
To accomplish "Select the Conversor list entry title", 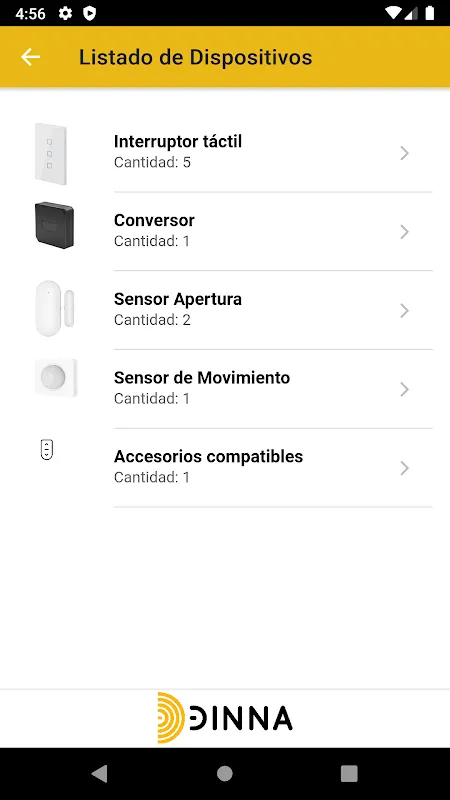I will [x=154, y=220].
